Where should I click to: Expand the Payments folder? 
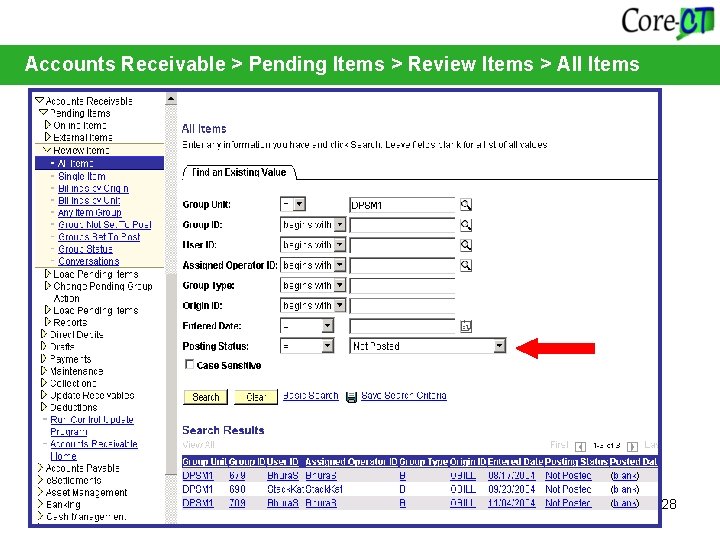pos(44,358)
